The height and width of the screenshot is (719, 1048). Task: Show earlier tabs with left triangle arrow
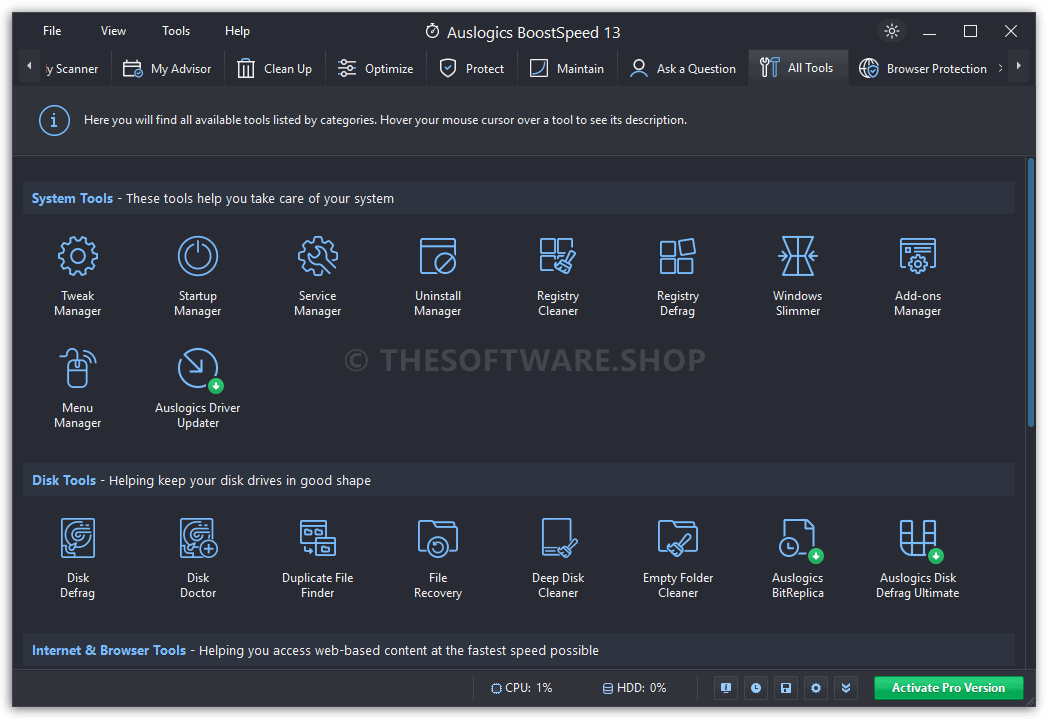(x=29, y=66)
